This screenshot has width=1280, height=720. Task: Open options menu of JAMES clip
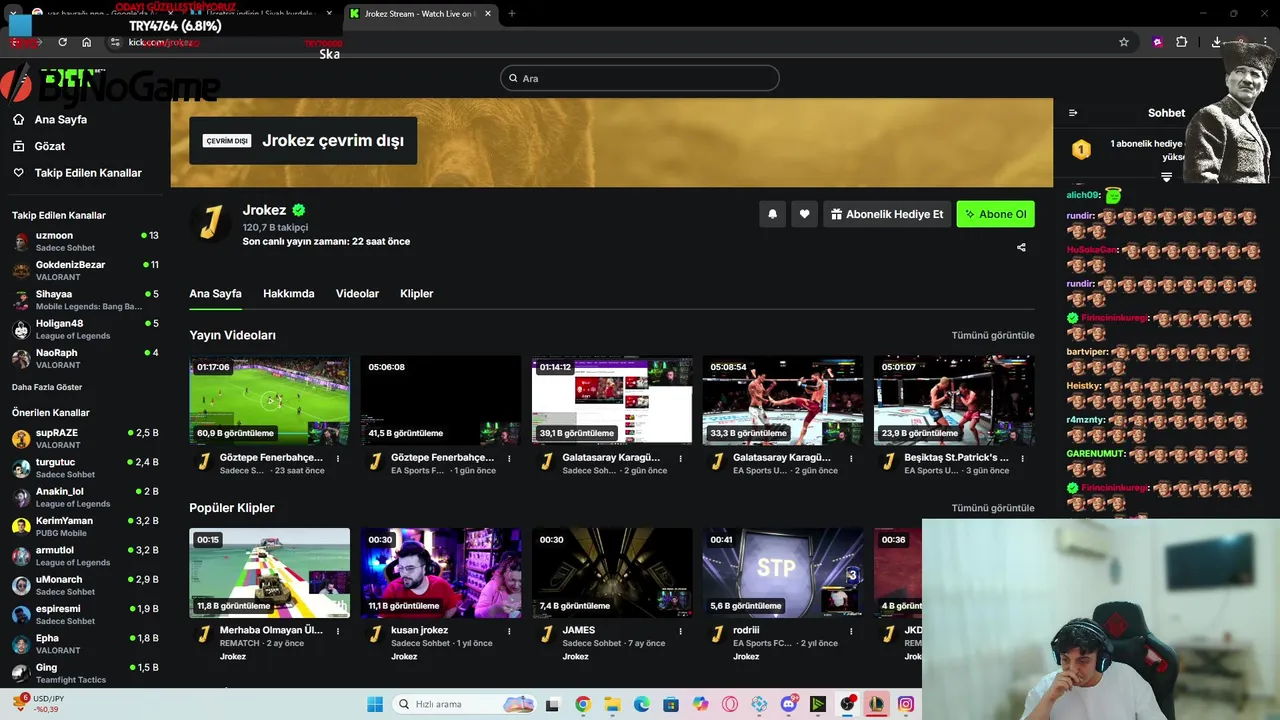click(x=680, y=631)
